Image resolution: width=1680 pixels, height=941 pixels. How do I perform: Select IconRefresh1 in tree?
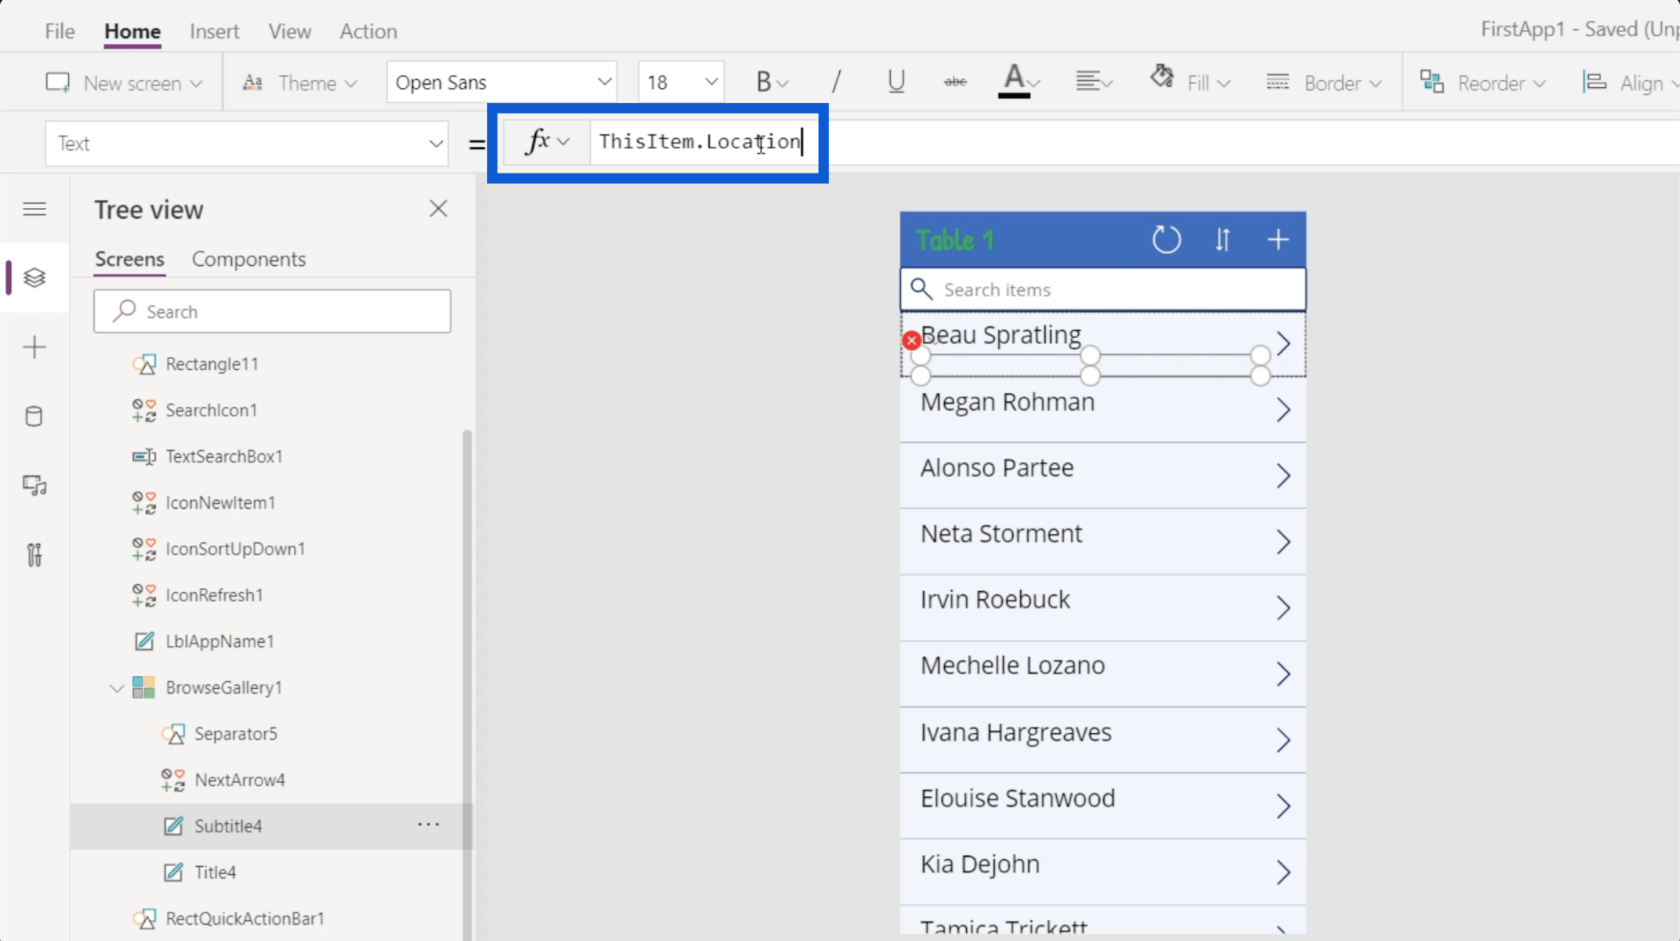click(x=214, y=595)
